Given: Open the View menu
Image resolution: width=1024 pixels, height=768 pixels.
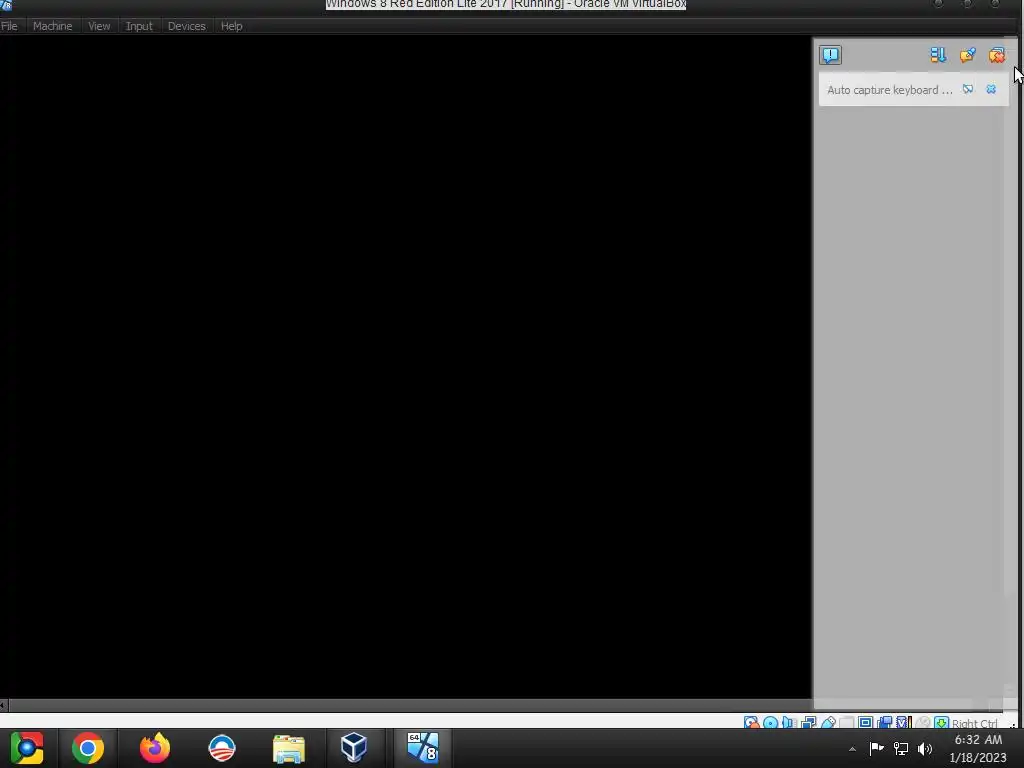Looking at the screenshot, I should click(99, 26).
